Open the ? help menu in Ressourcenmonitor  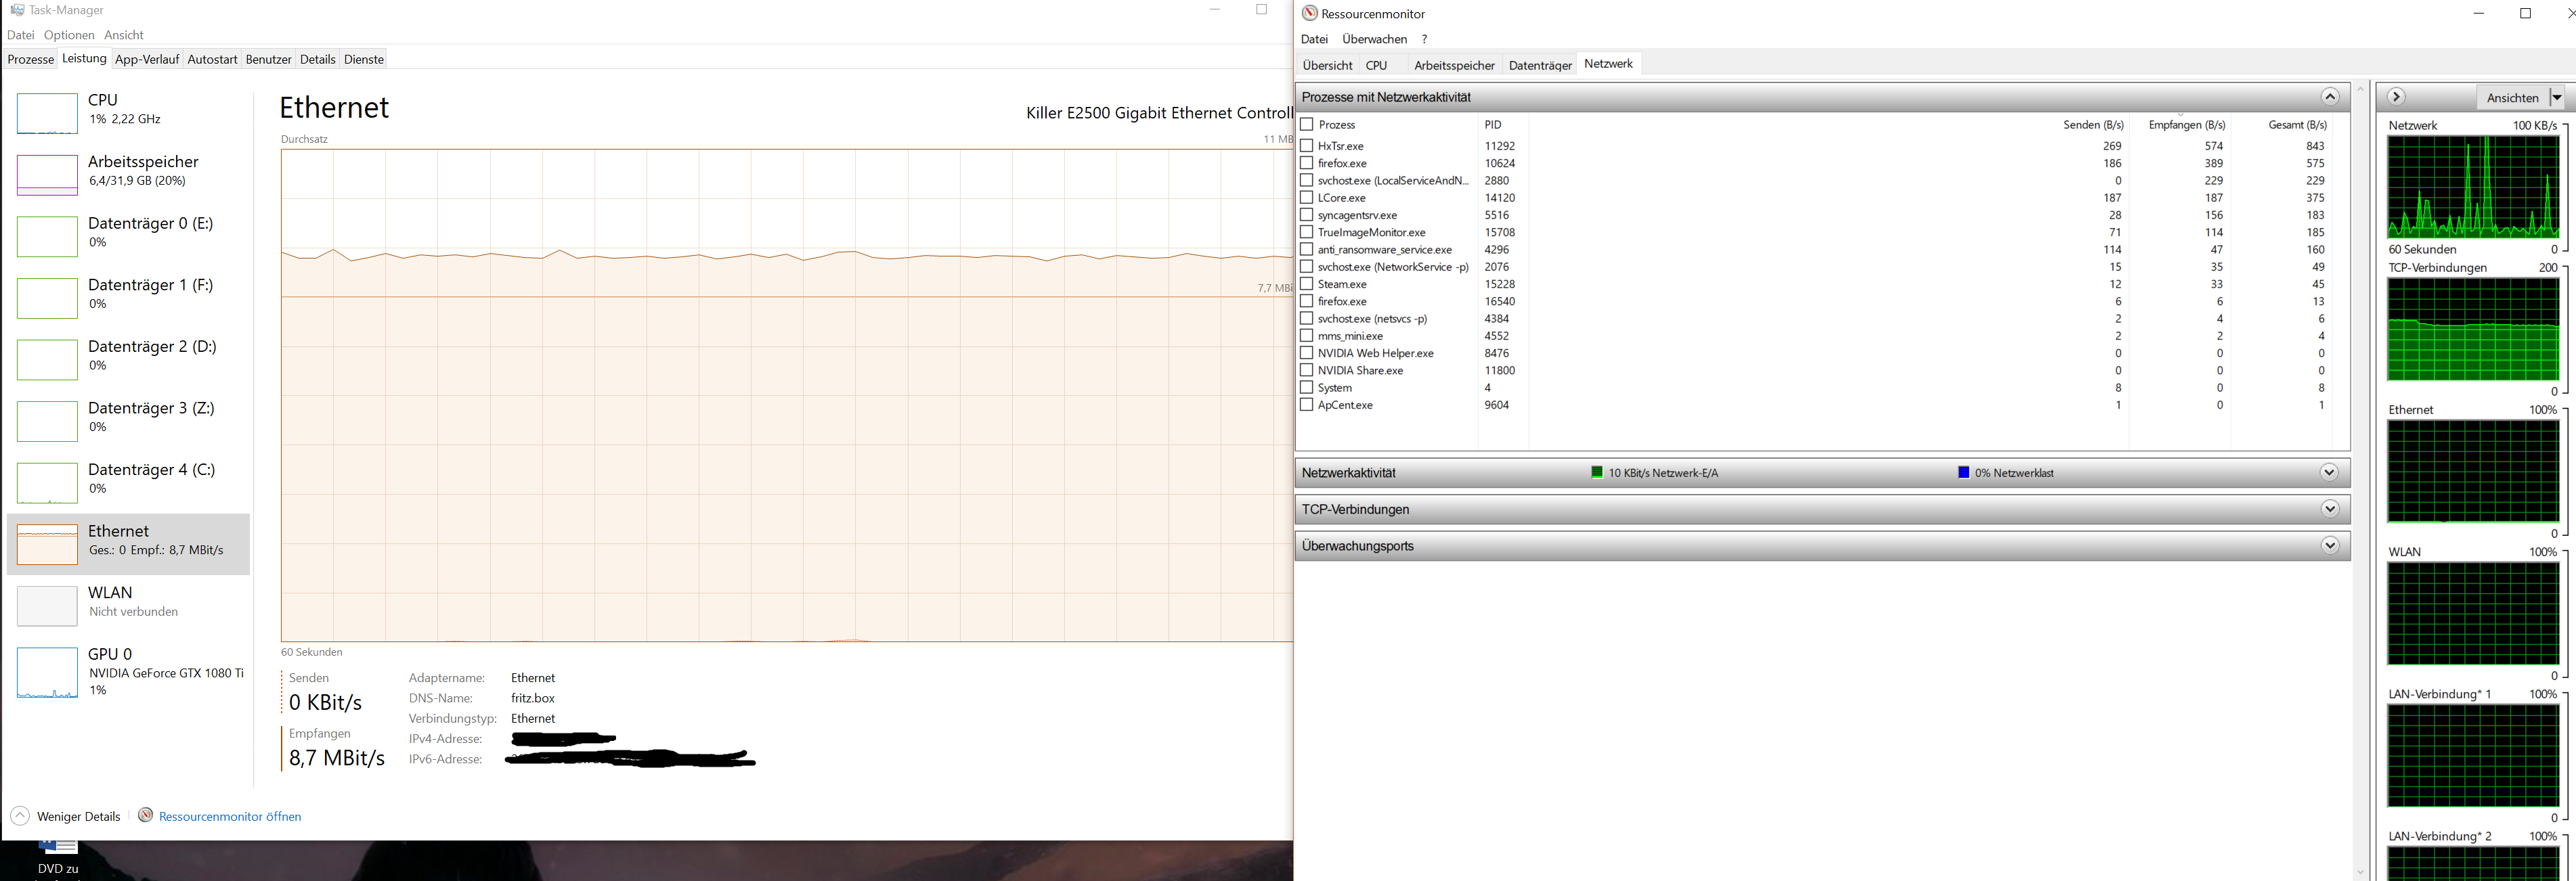(x=1424, y=39)
